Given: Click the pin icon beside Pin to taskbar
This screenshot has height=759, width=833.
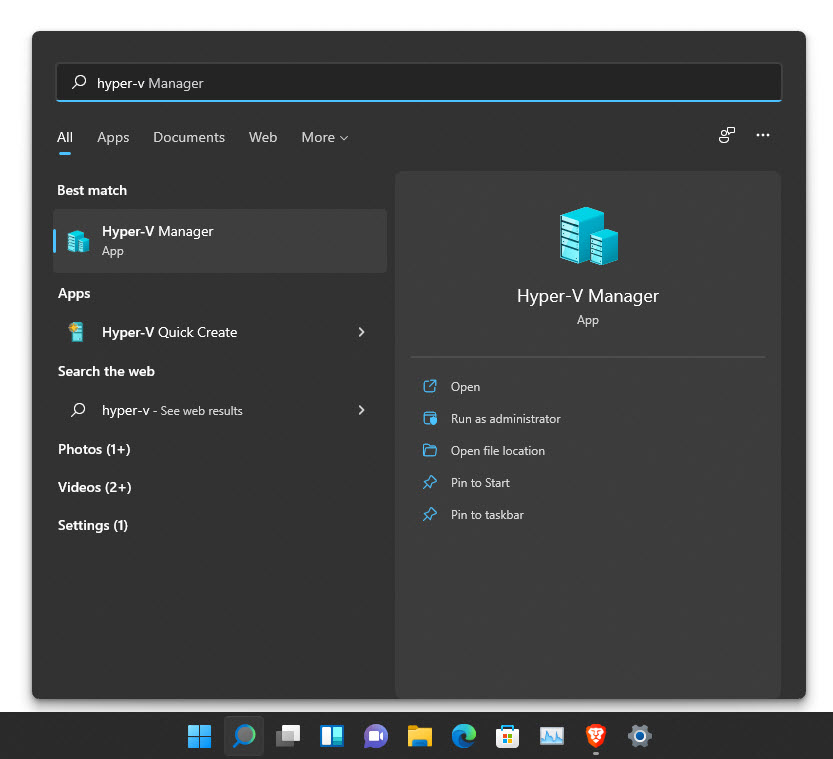Looking at the screenshot, I should tap(430, 514).
